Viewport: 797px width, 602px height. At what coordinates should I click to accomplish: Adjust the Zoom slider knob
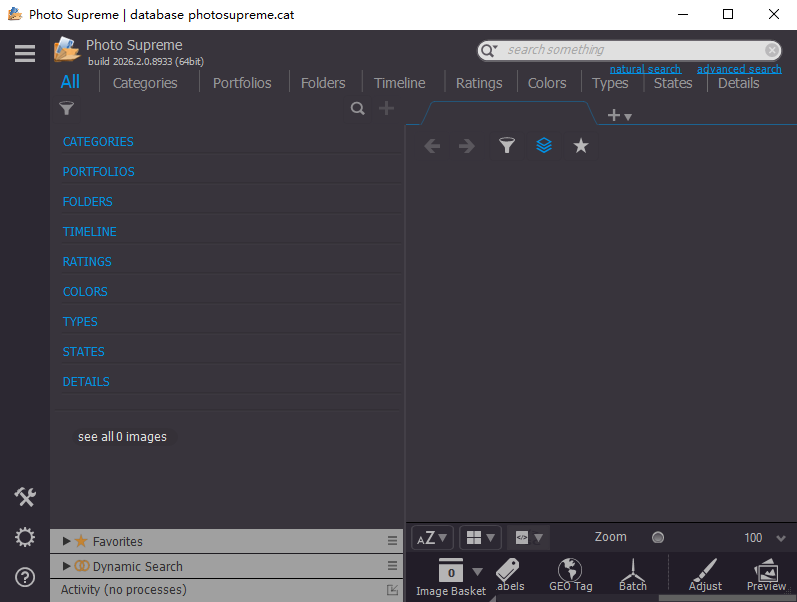(x=658, y=537)
